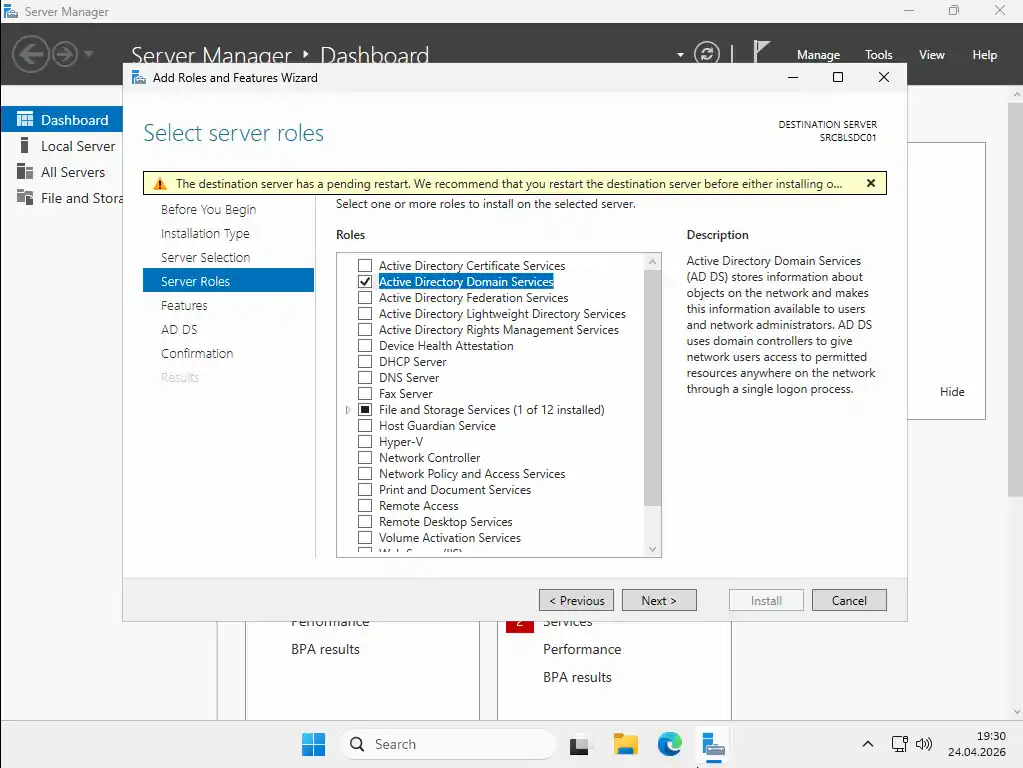
Task: Open the View menu
Action: pyautogui.click(x=931, y=55)
